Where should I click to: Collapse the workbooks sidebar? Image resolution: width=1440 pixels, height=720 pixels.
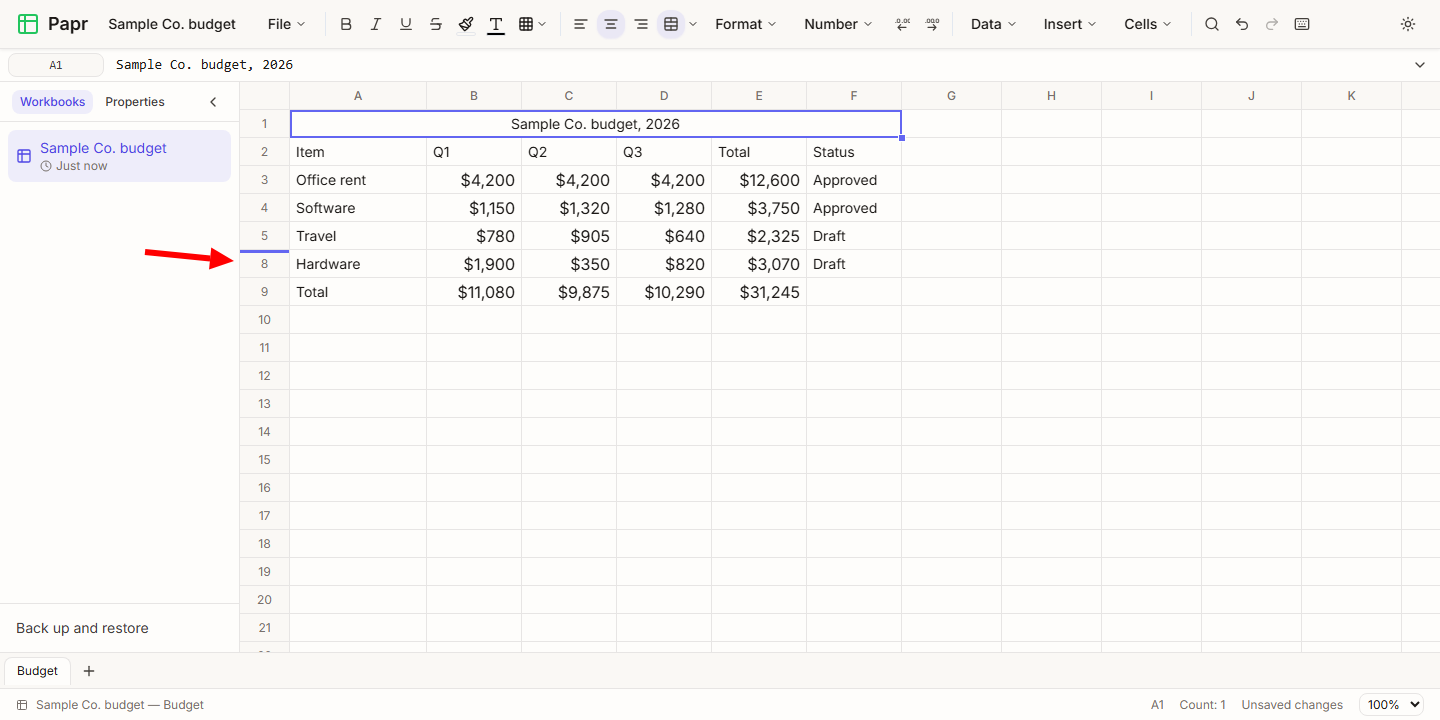[213, 102]
